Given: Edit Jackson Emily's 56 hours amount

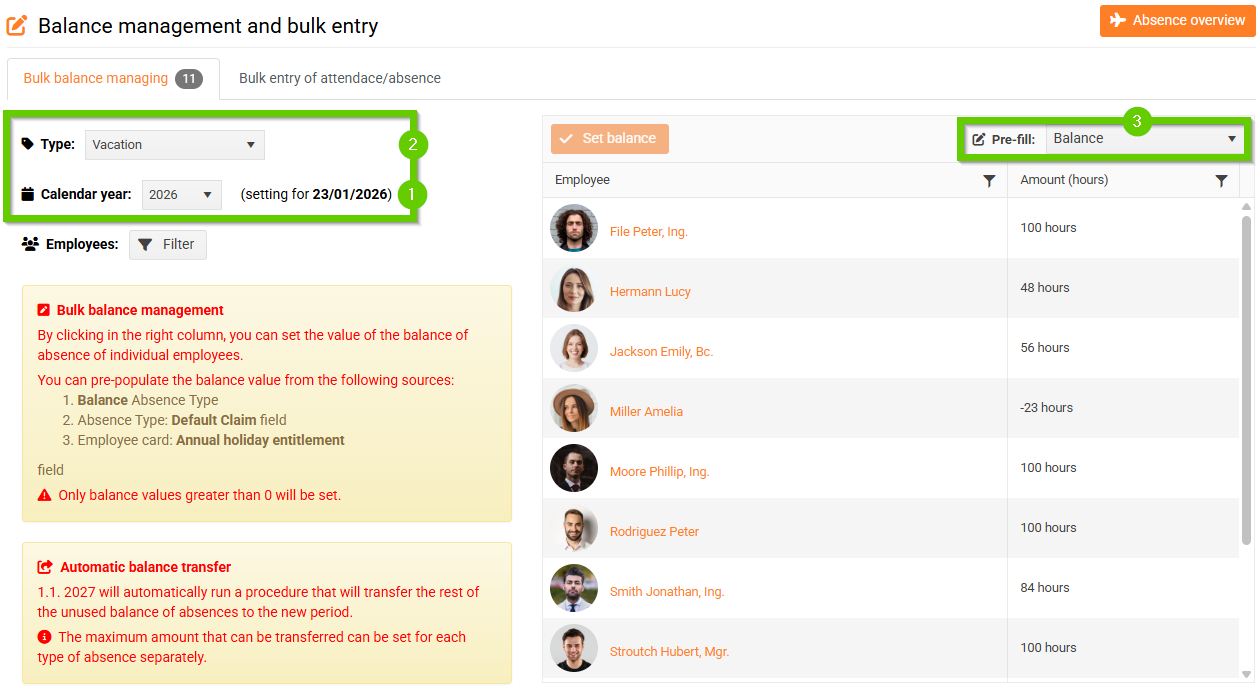Looking at the screenshot, I should (x=1045, y=348).
